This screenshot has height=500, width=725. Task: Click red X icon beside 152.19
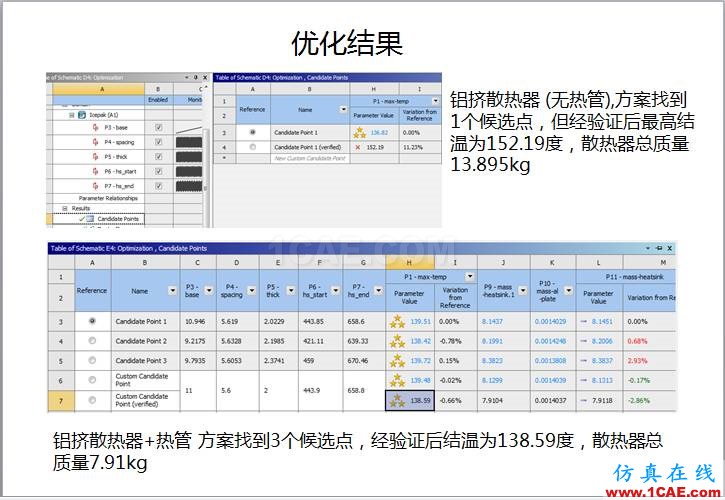tap(358, 147)
